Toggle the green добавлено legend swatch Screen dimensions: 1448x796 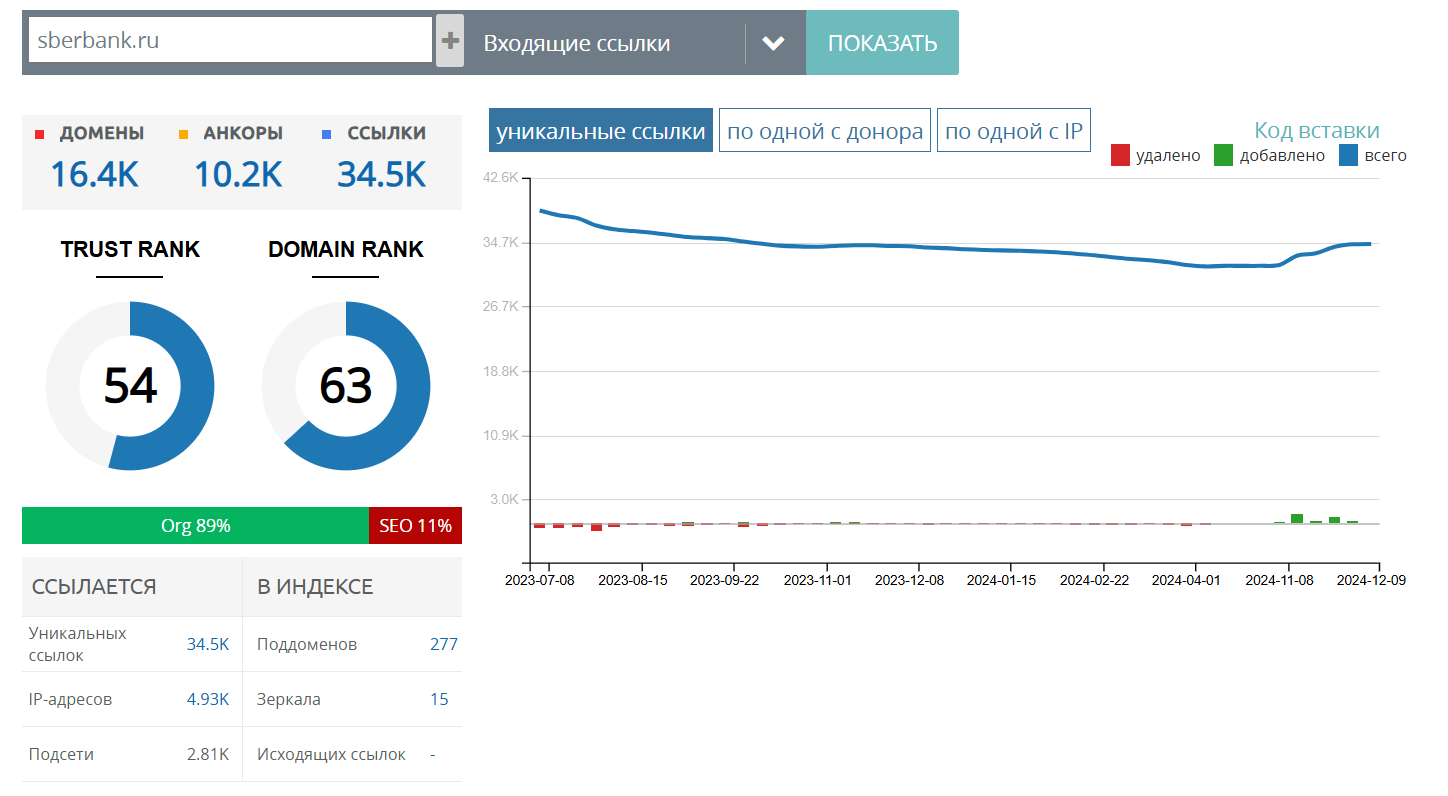point(1223,155)
